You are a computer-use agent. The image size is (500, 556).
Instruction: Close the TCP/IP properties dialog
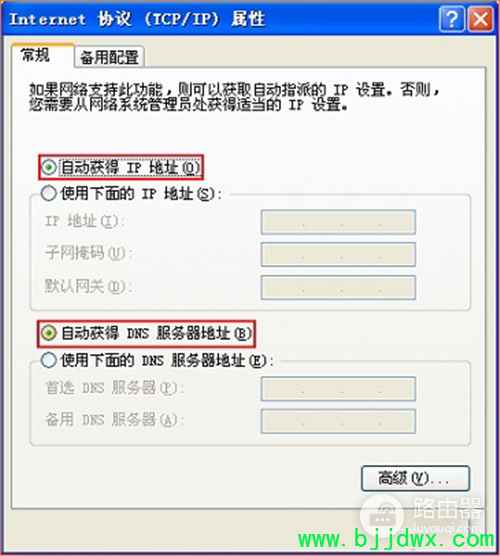(x=480, y=19)
